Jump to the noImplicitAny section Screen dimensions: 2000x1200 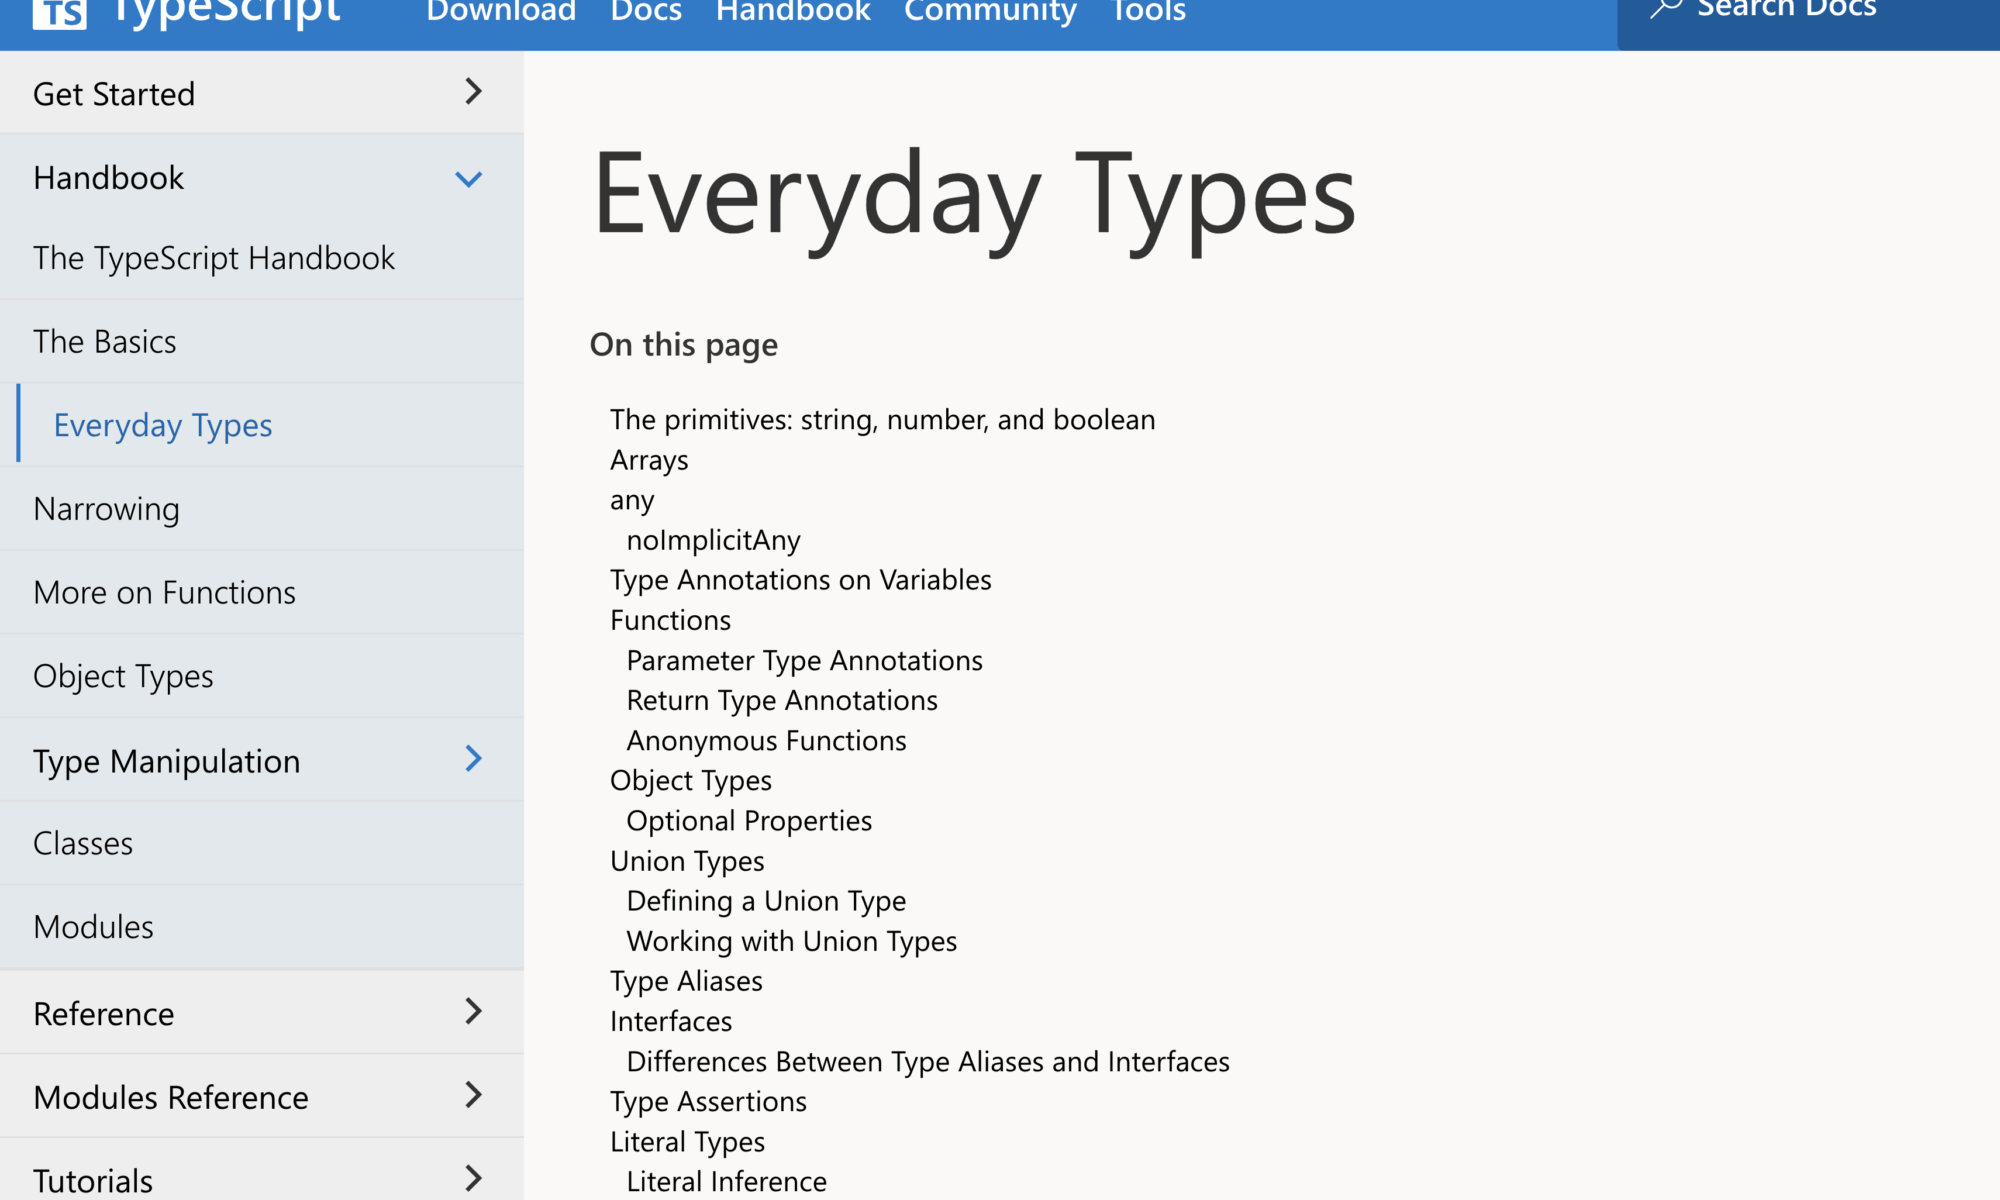click(x=713, y=540)
